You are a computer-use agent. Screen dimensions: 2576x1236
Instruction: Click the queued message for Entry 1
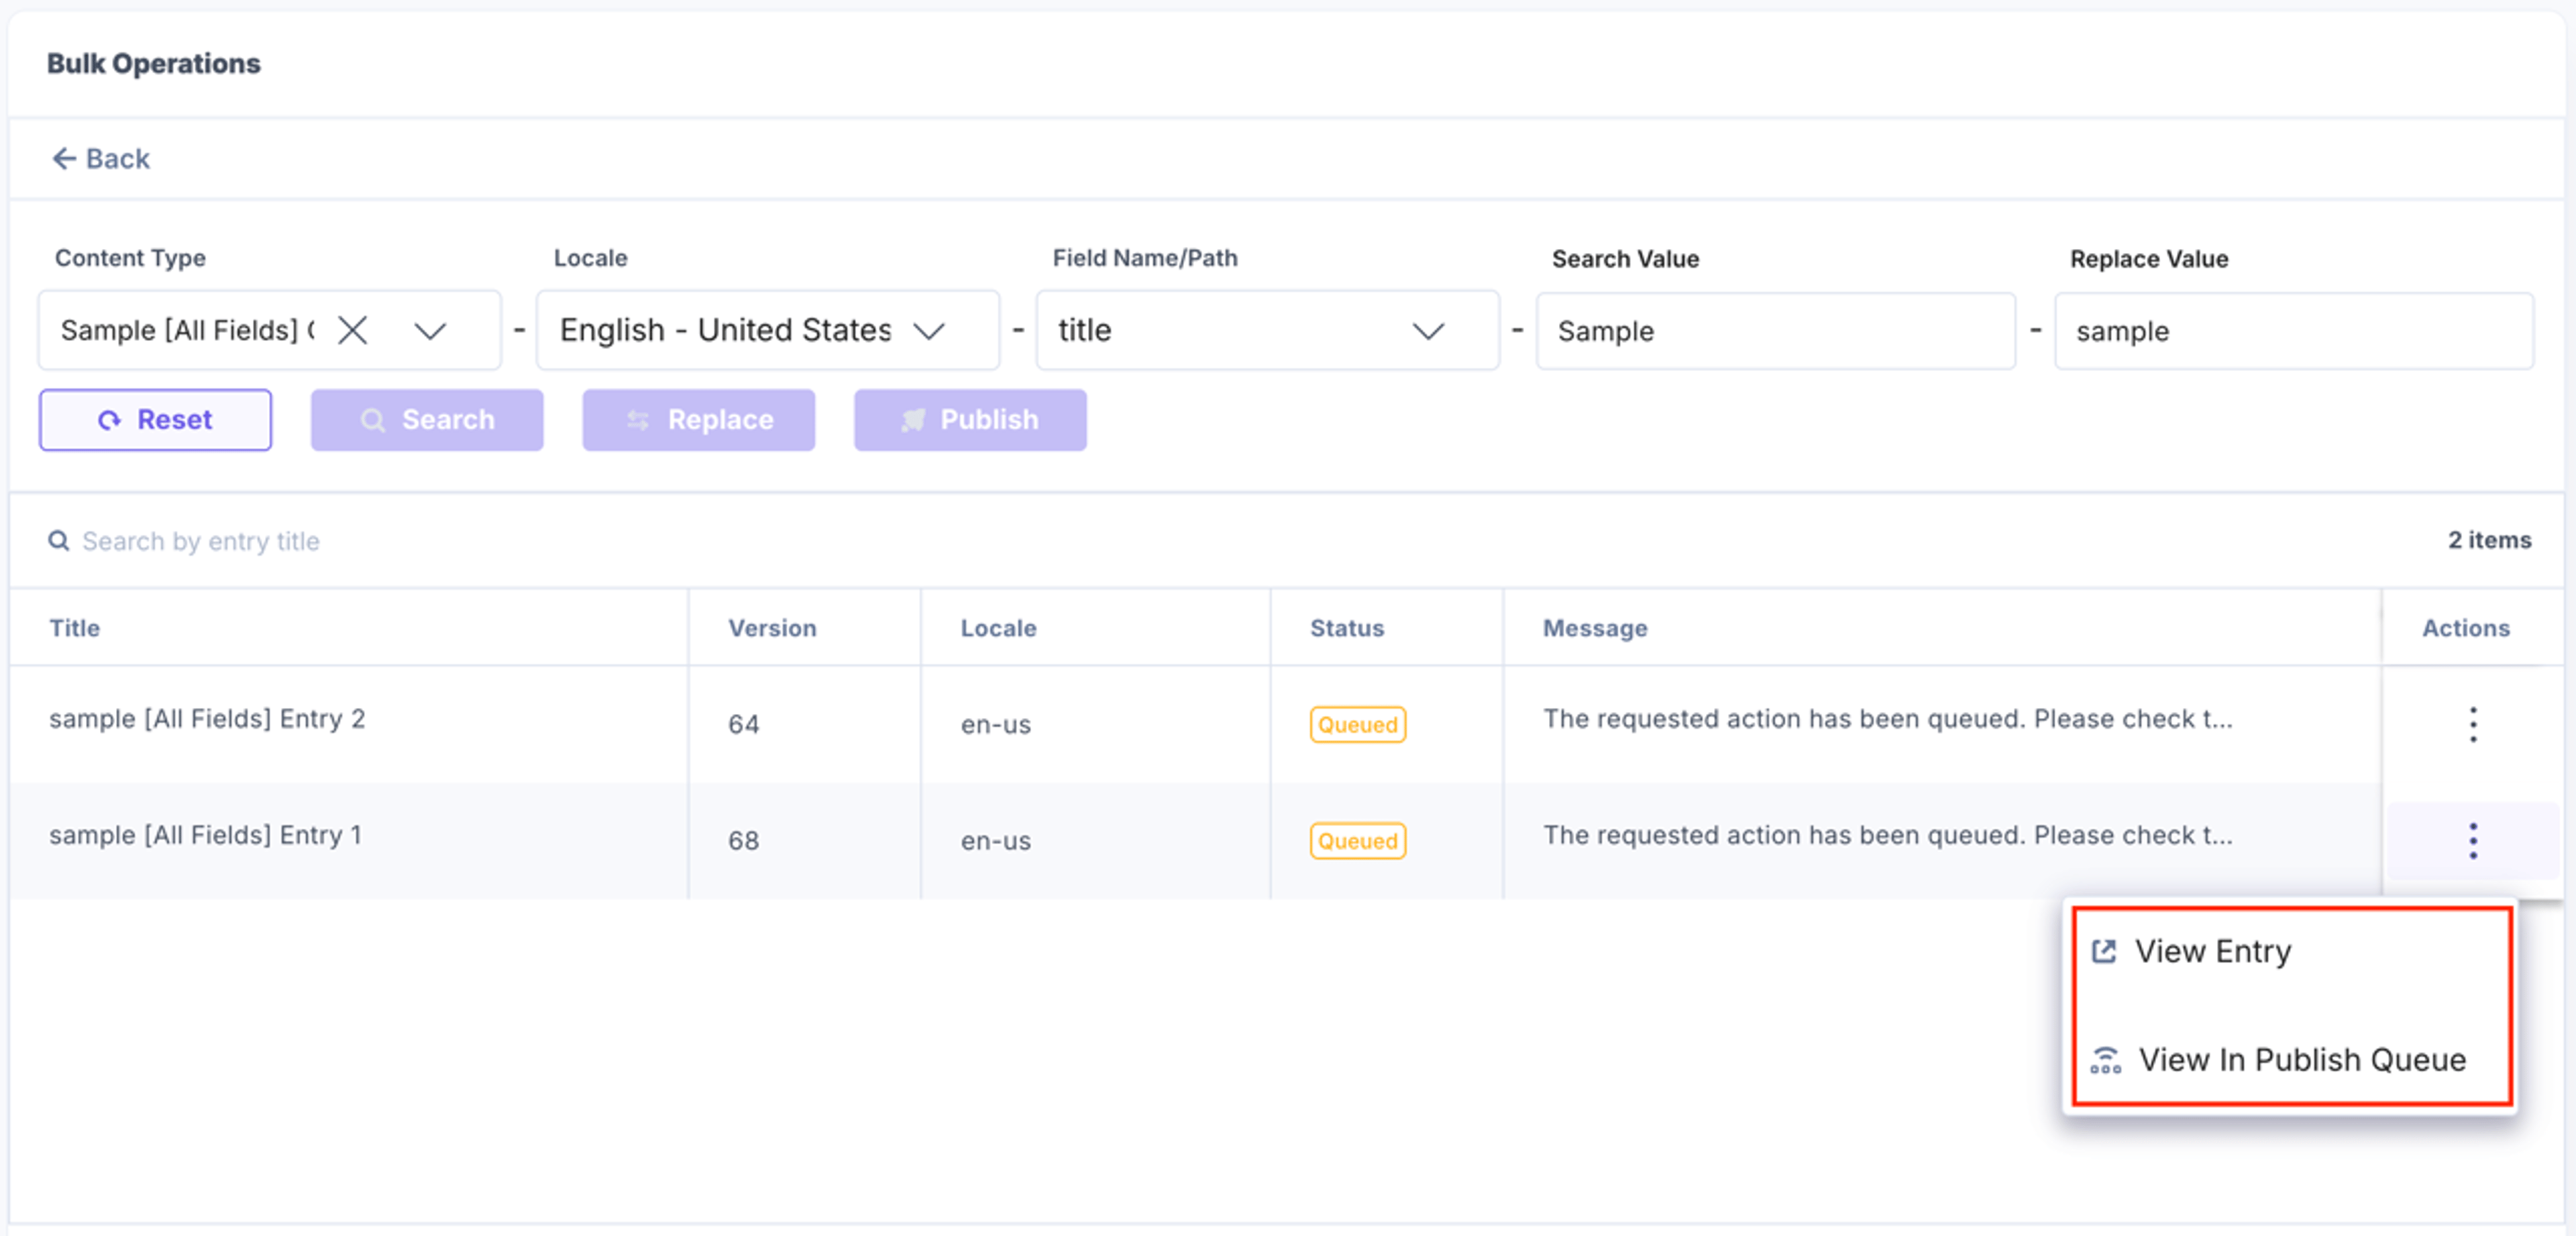1887,835
